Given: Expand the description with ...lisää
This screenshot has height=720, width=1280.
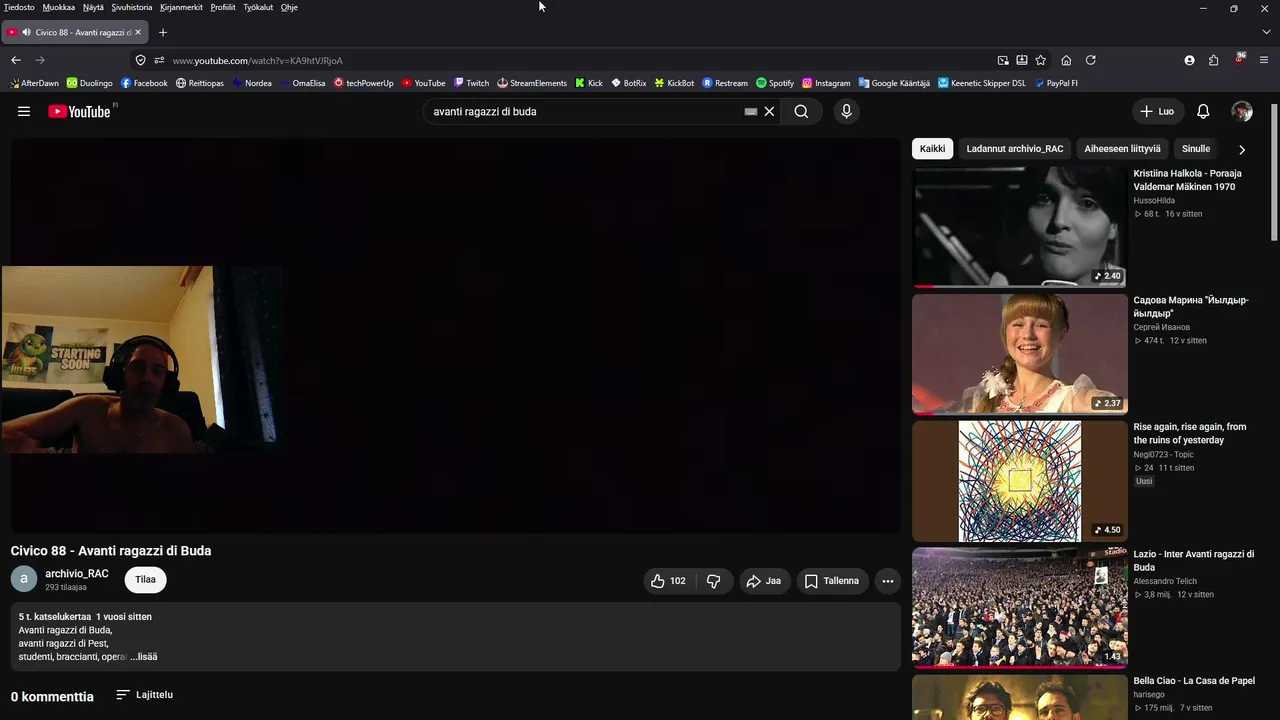Looking at the screenshot, I should point(143,657).
